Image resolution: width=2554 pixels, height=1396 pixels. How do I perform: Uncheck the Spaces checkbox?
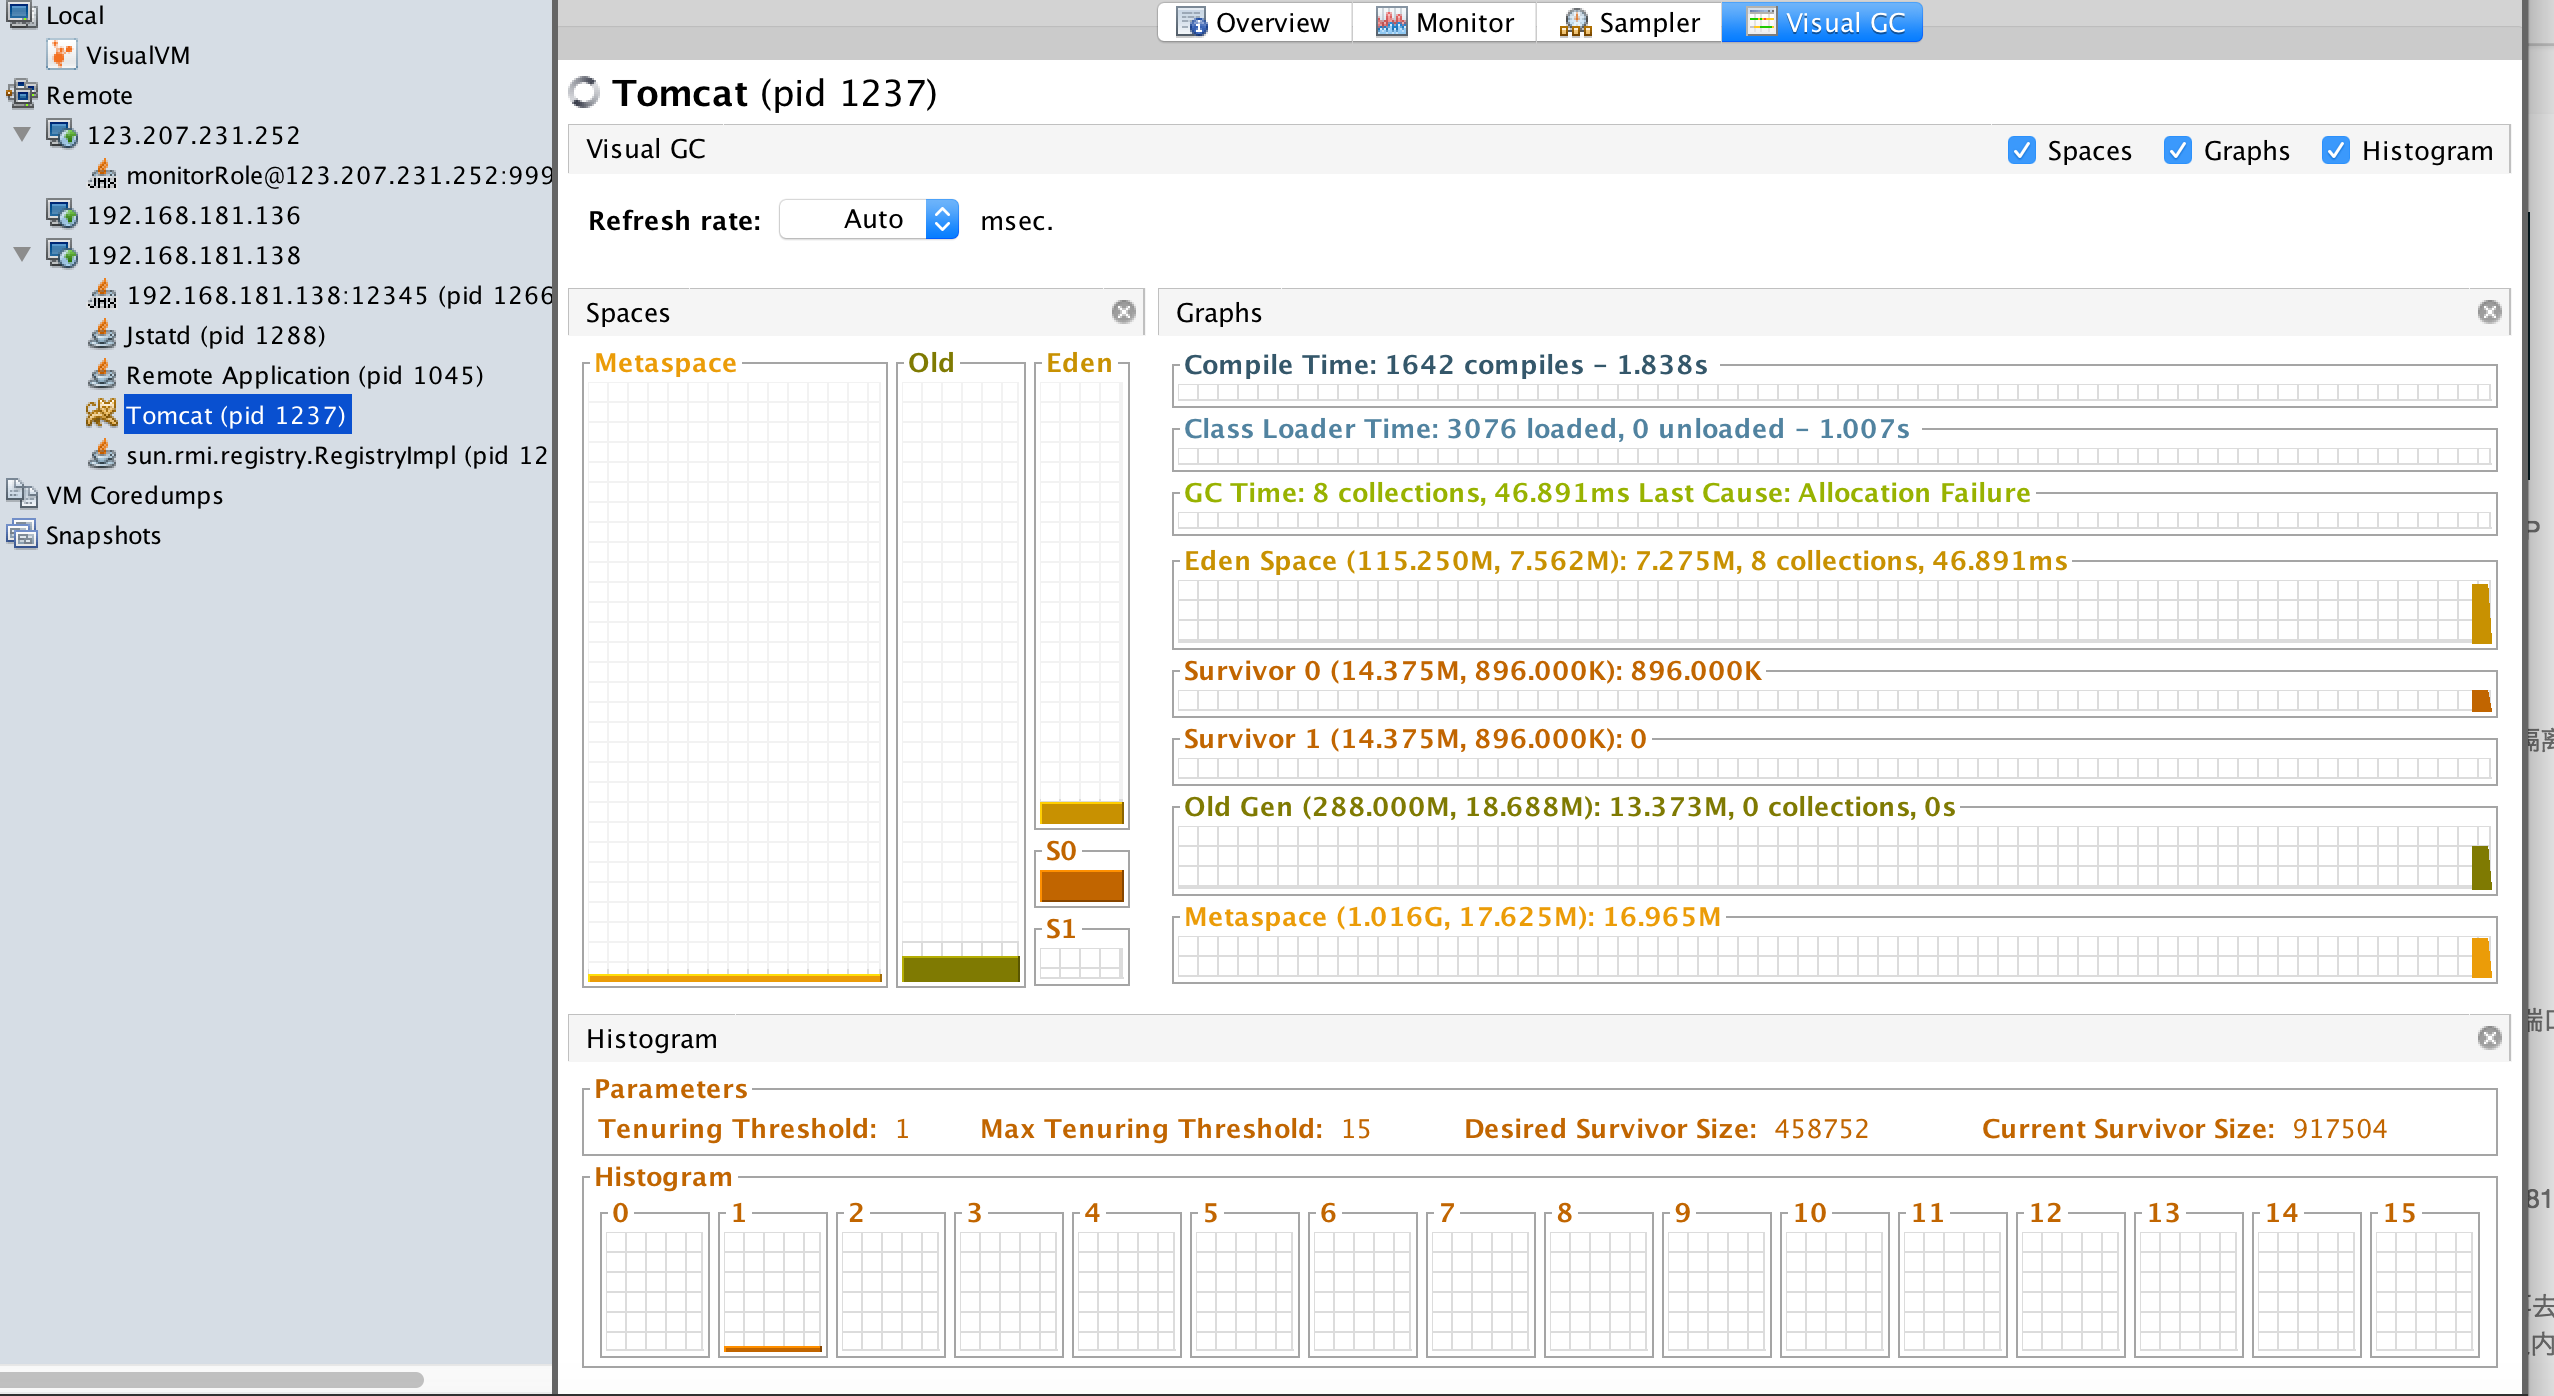coord(2021,150)
